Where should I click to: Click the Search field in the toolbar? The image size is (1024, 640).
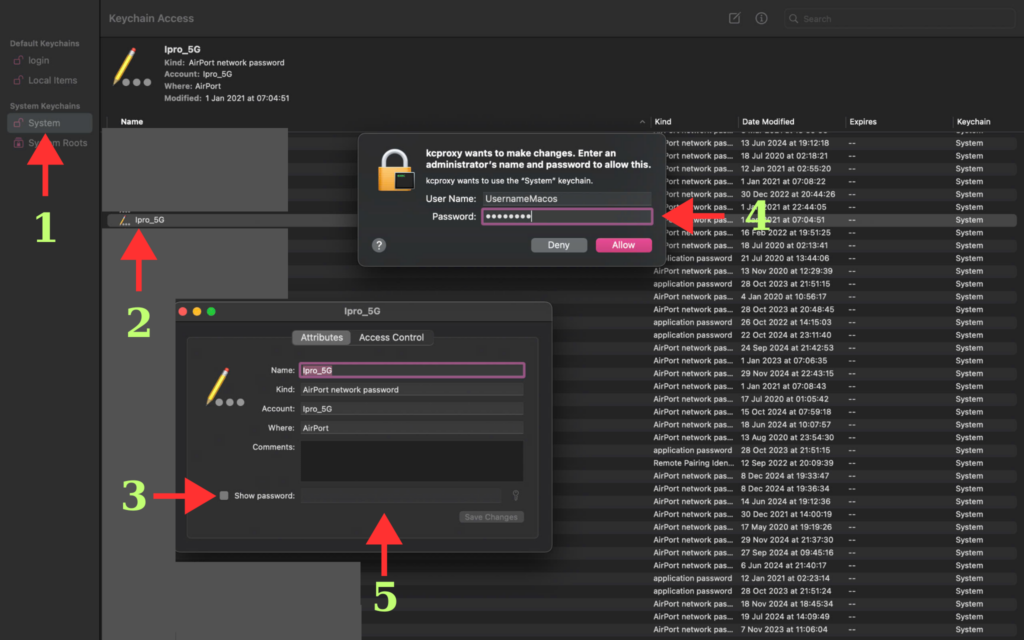tap(900, 19)
